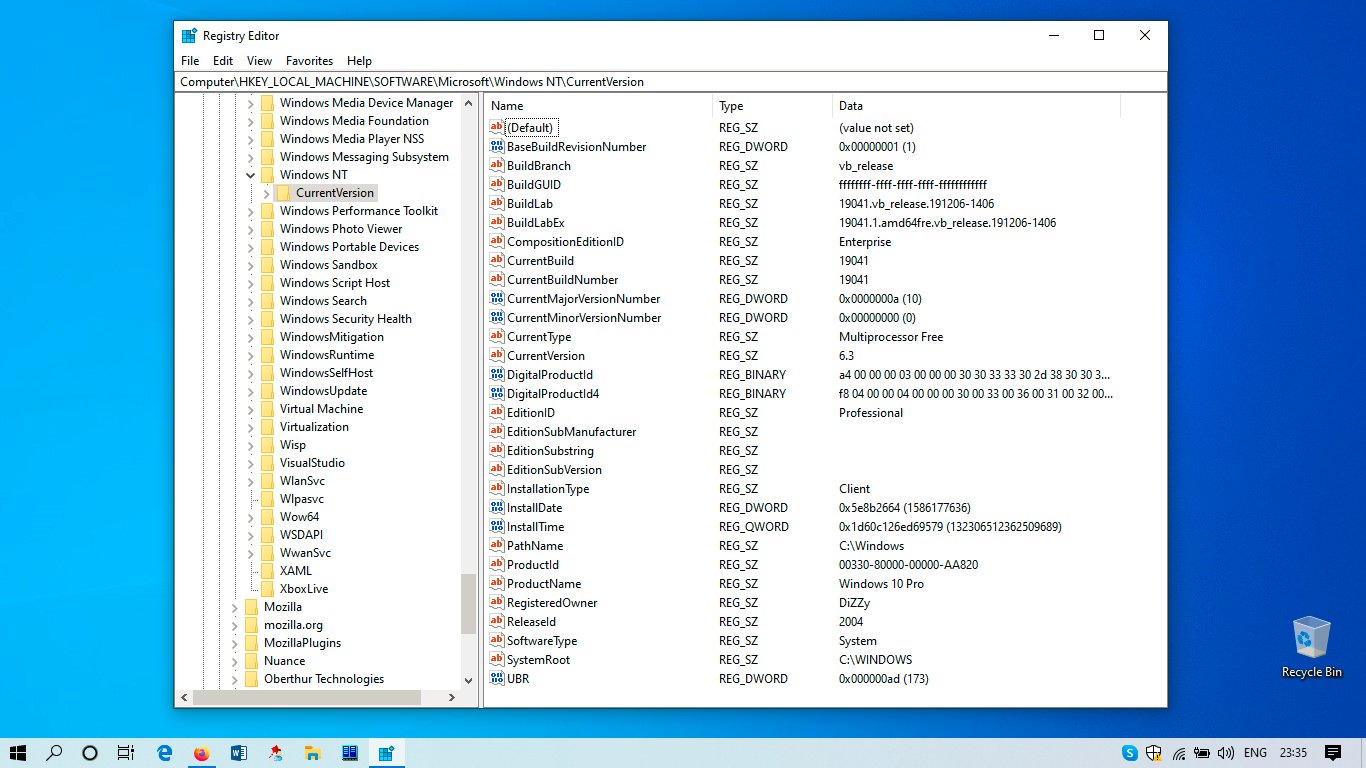Viewport: 1366px width, 768px height.
Task: Click the RegisteredOwner value icon
Action: click(x=497, y=603)
